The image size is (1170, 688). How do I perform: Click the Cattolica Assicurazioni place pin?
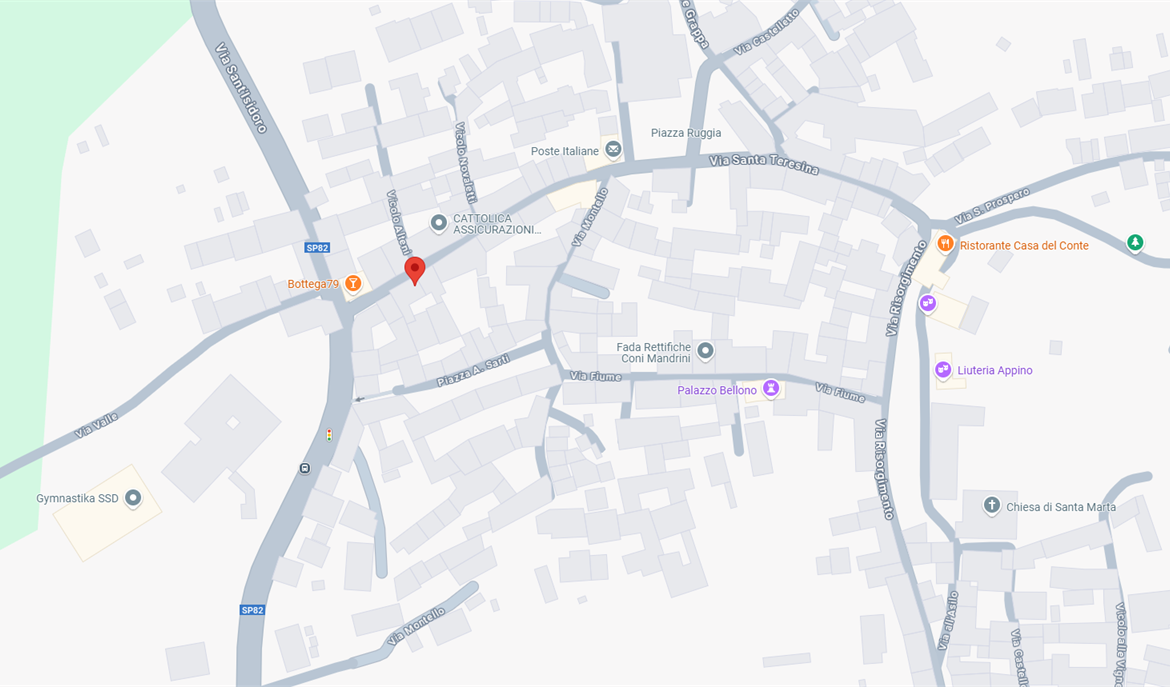[439, 223]
